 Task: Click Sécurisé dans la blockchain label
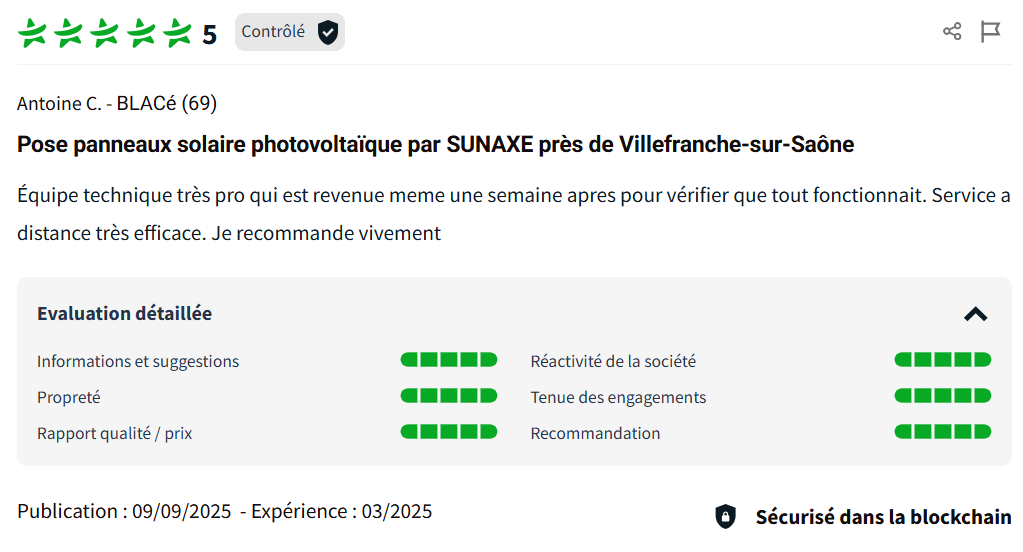(x=883, y=517)
